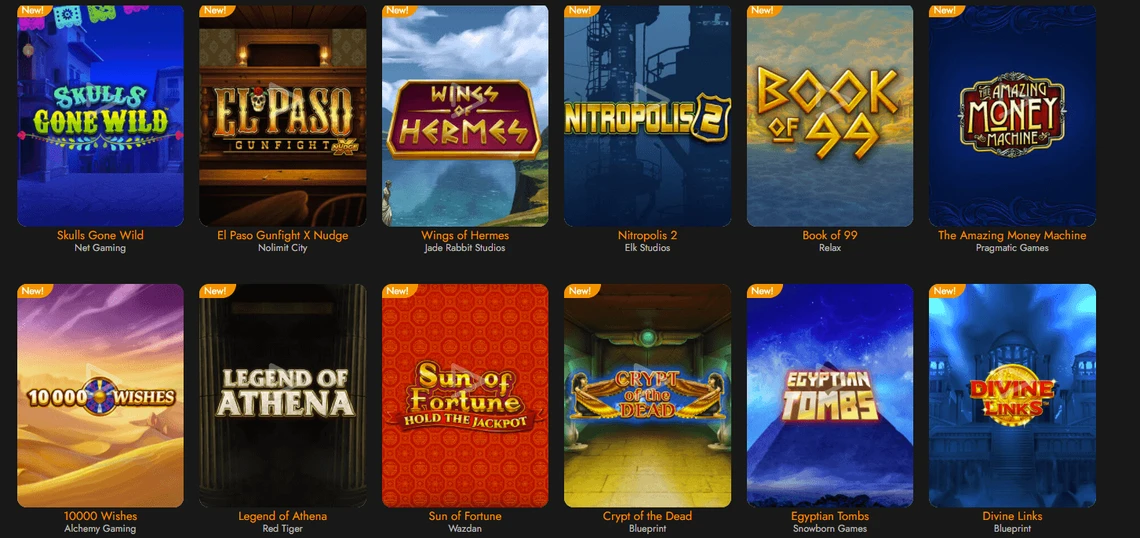The image size is (1140, 538).
Task: Launch the 10000 Wishes game tile
Action: 100,396
